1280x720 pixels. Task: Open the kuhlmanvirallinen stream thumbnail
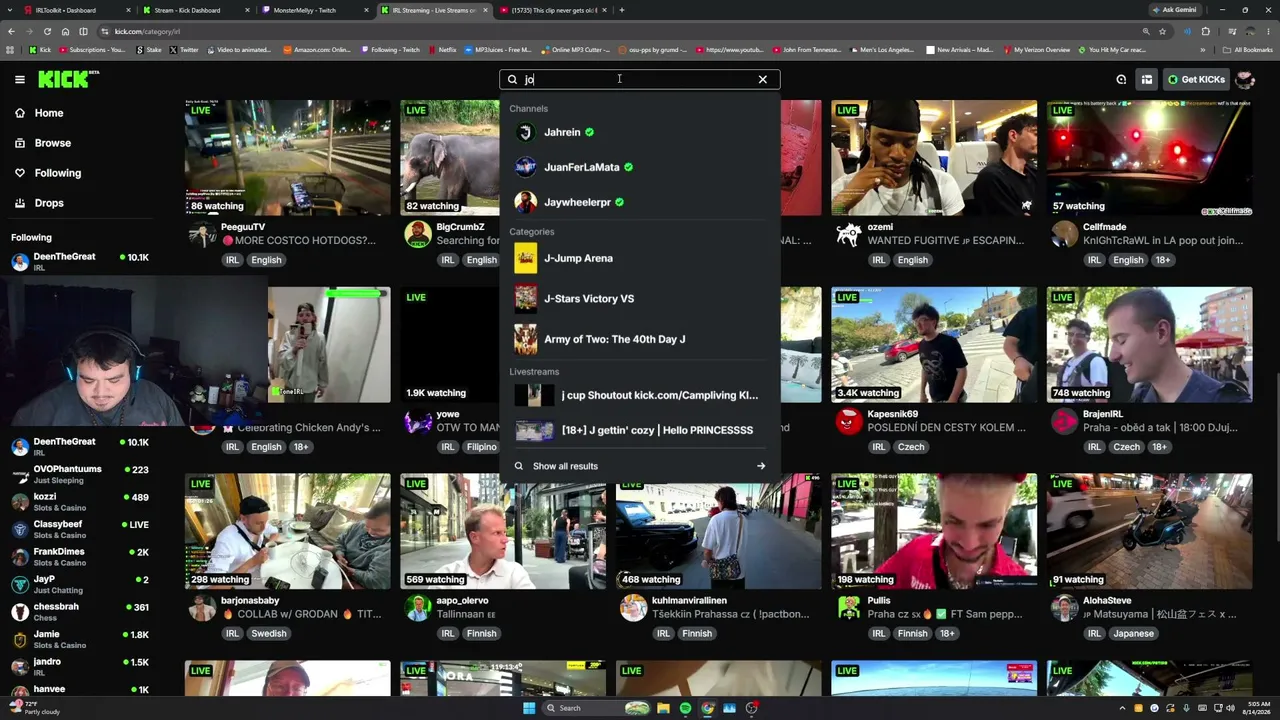718,531
